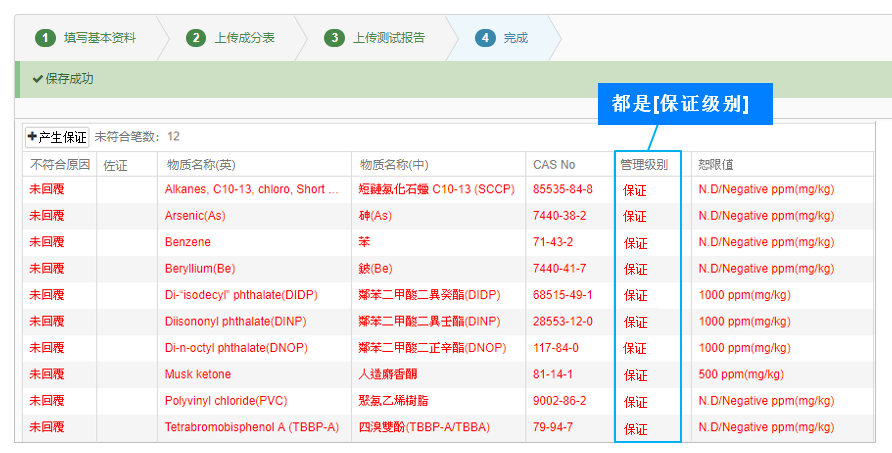Click N.D/Negative limit in Arsenic row

[x=766, y=216]
